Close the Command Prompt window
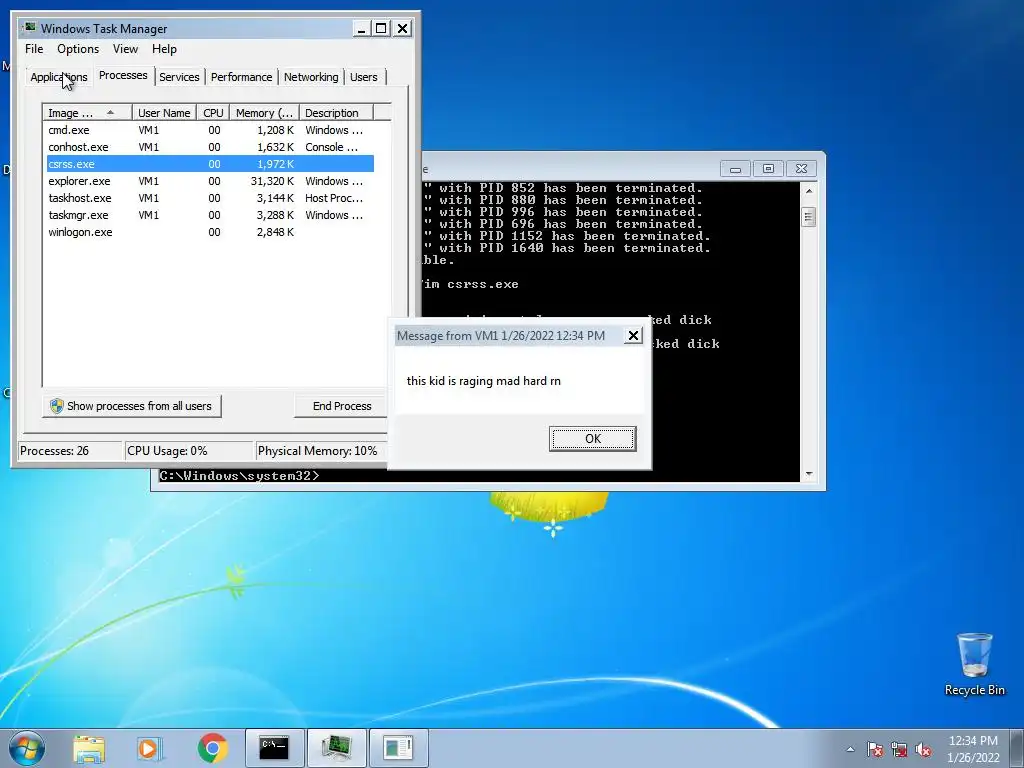The height and width of the screenshot is (768, 1024). pos(801,169)
